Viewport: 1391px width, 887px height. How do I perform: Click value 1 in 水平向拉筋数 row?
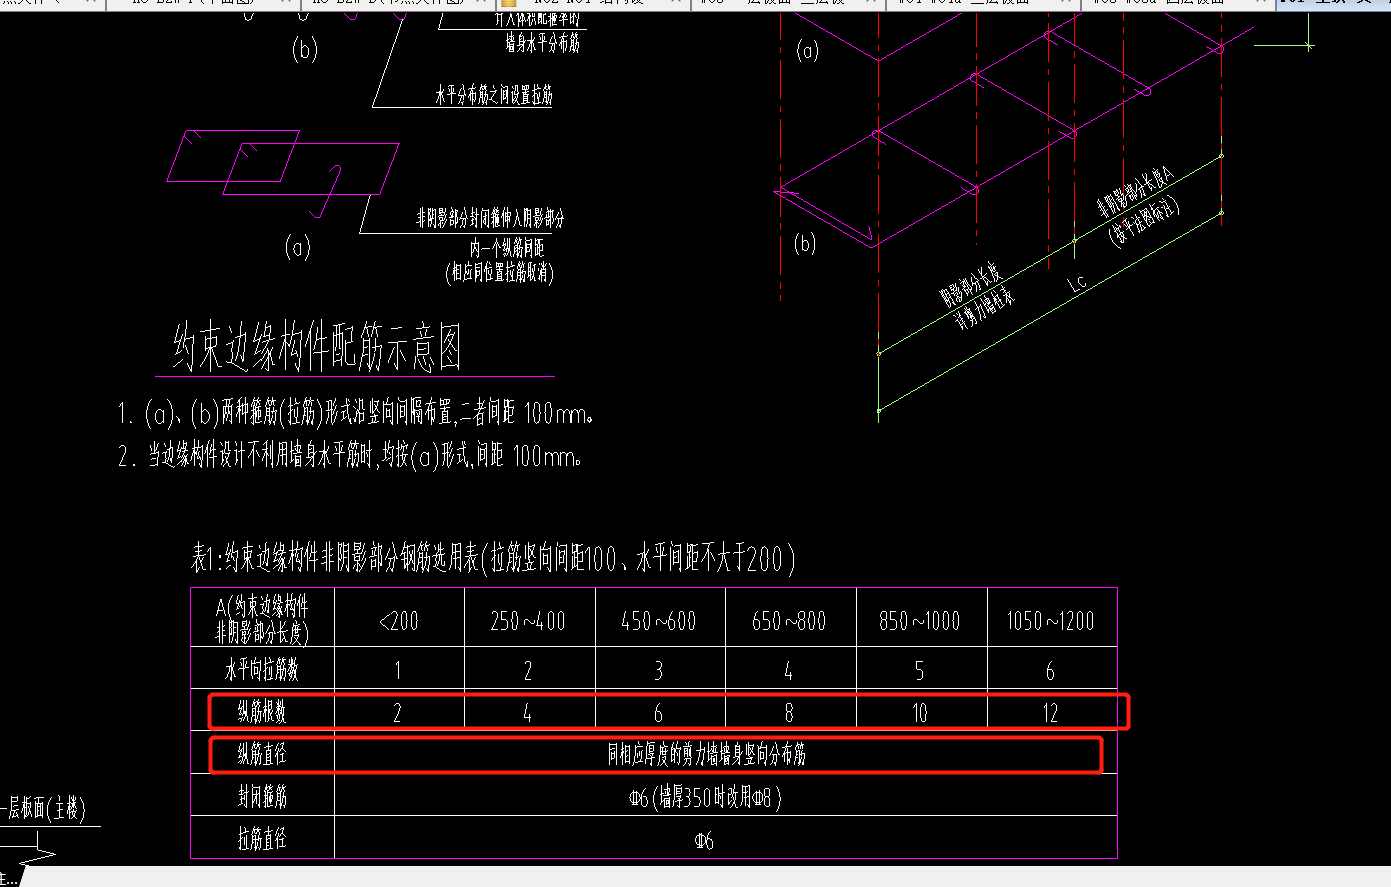point(398,670)
